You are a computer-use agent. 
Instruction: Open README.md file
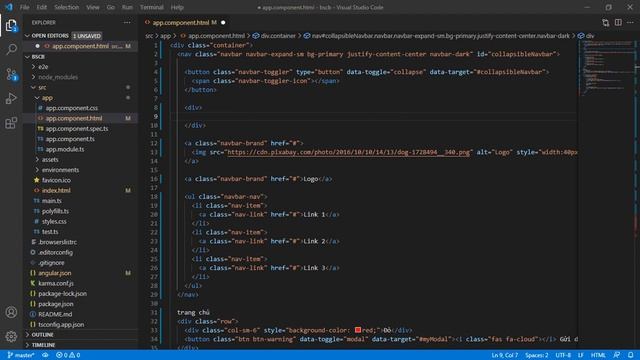pyautogui.click(x=55, y=314)
